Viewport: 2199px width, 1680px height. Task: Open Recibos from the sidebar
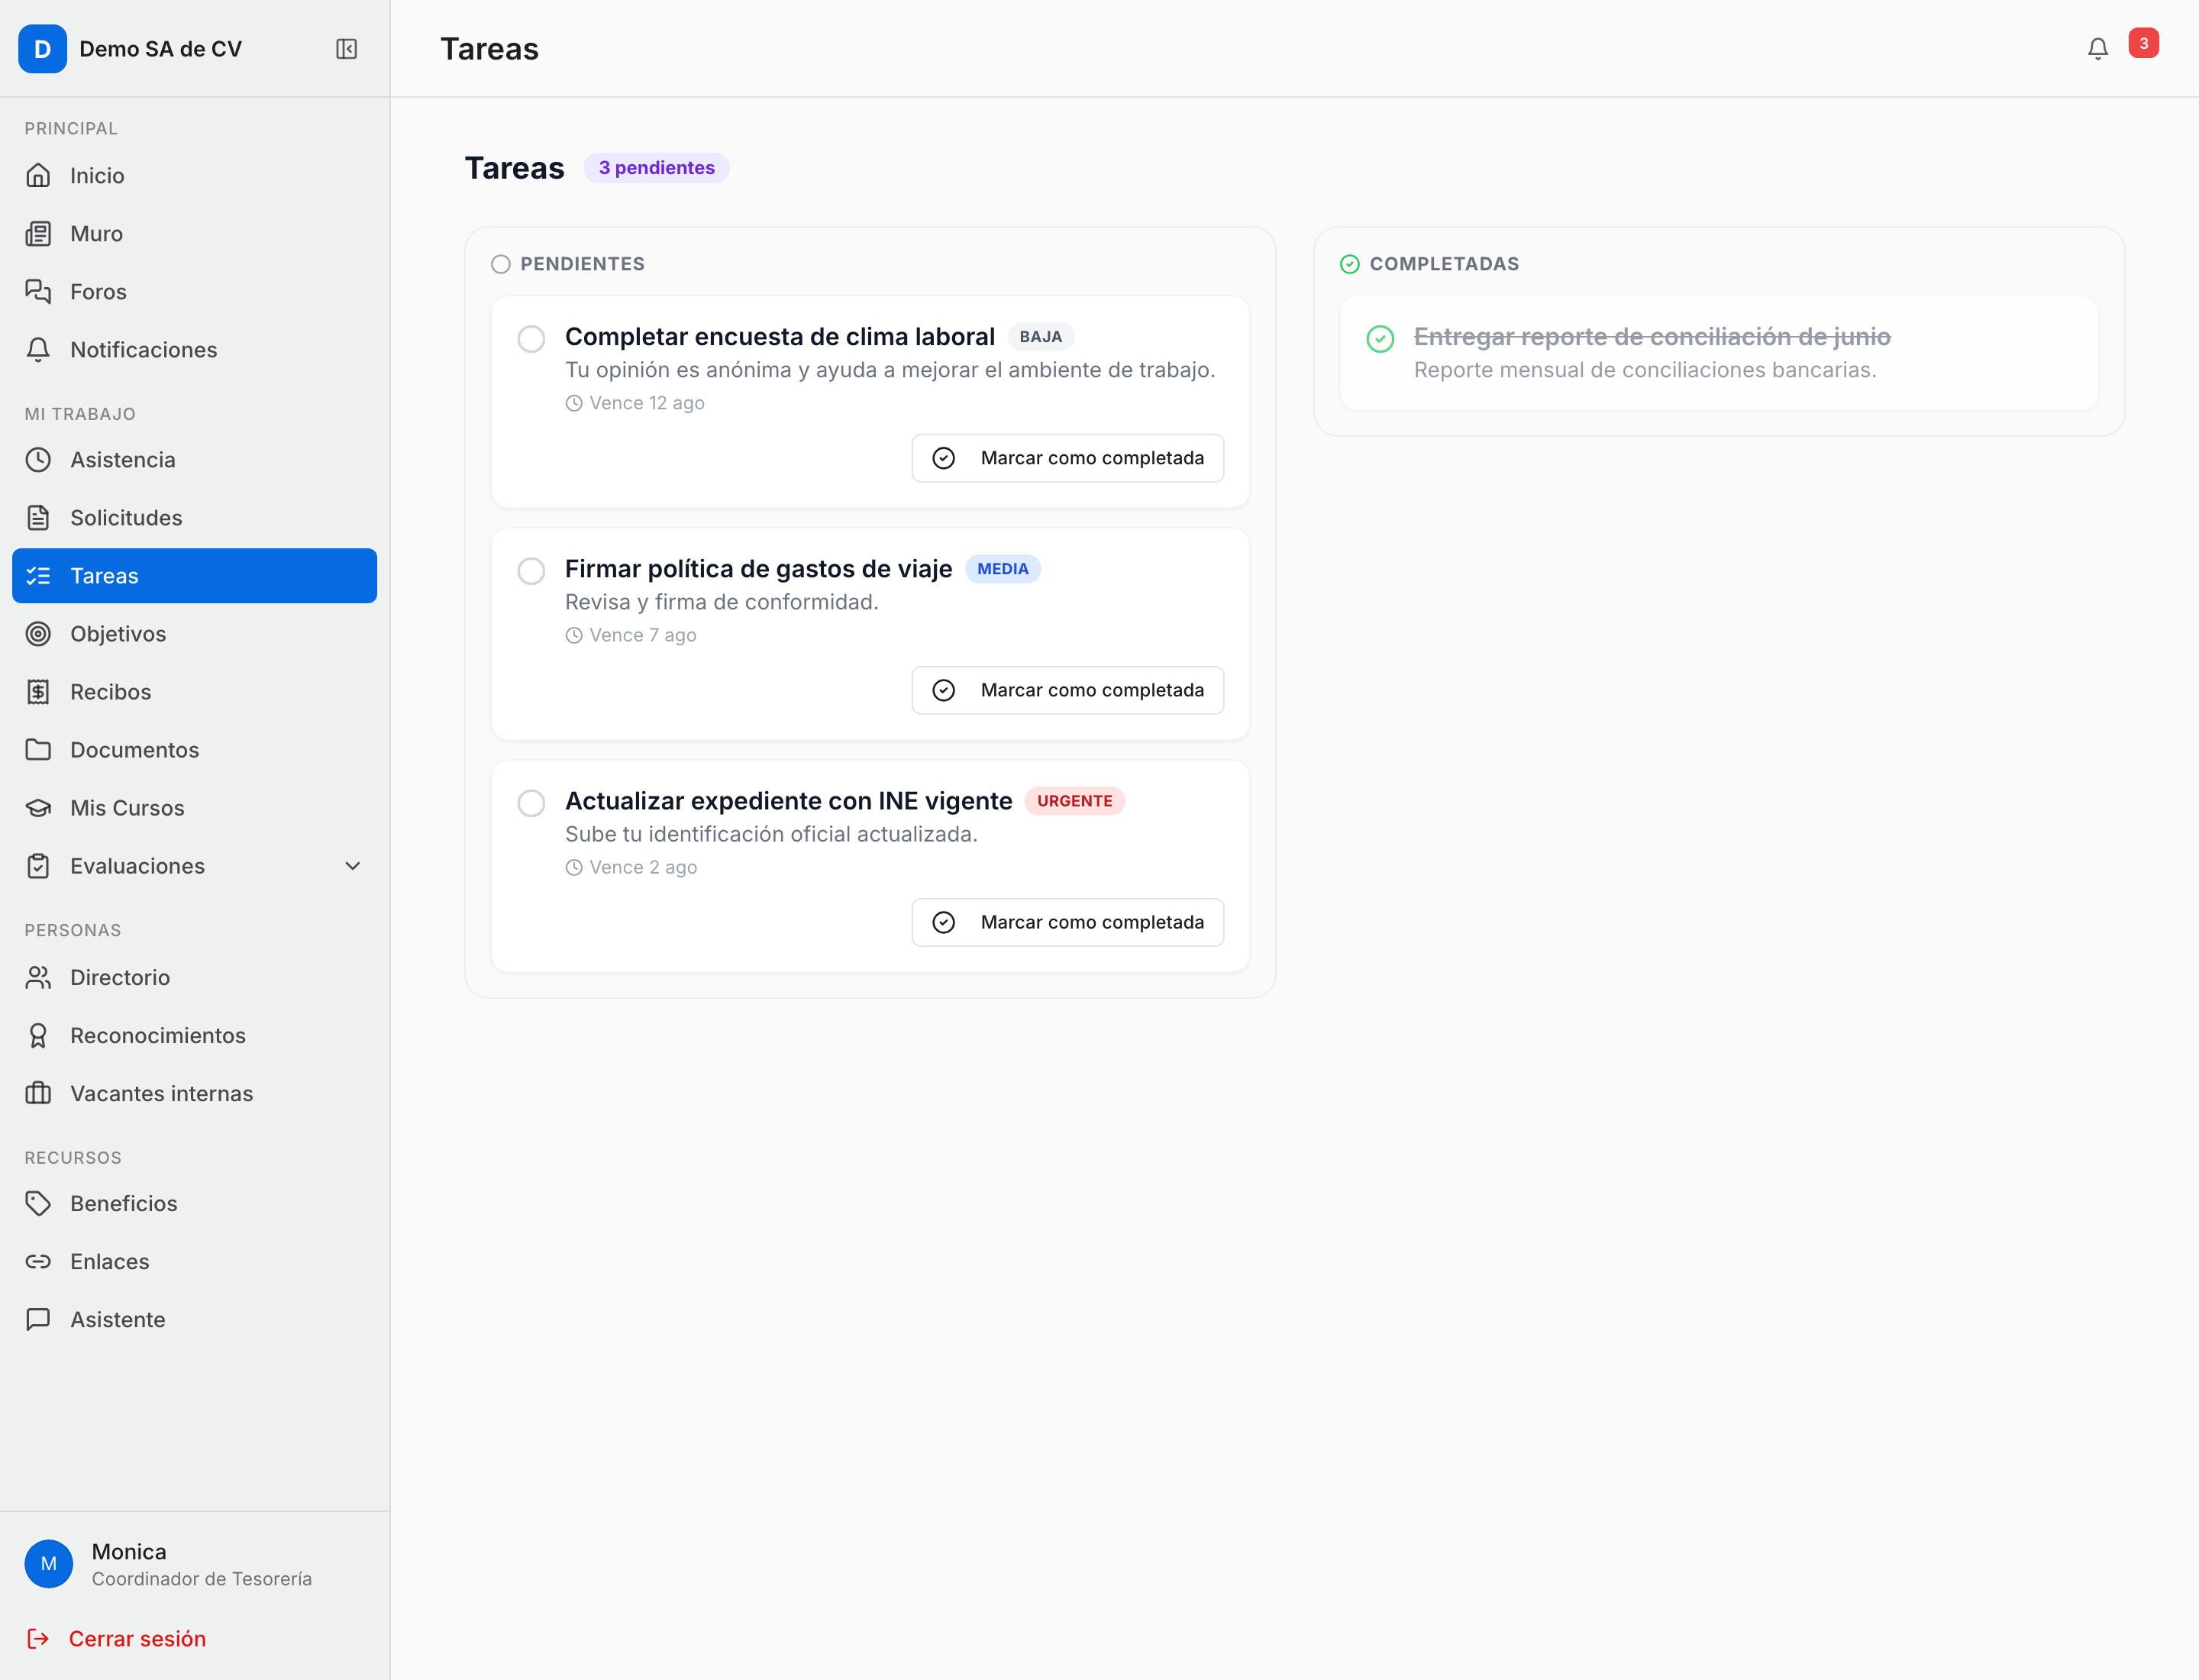point(194,692)
